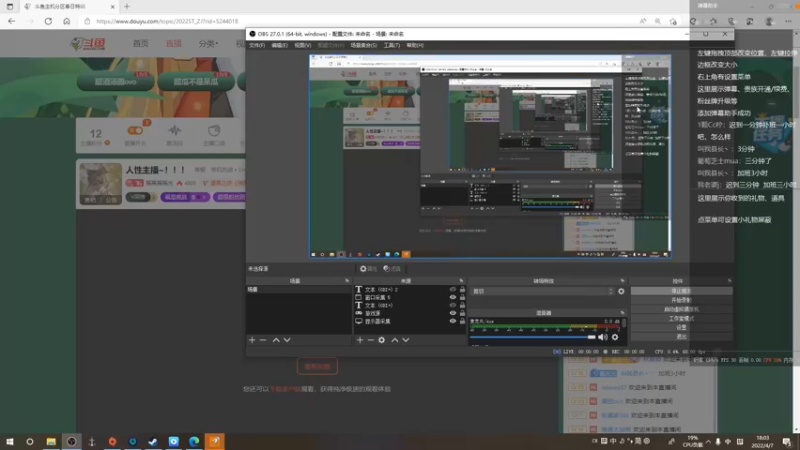Open new browser tab with plus
Viewport: 800px width, 450px height.
tap(127, 7)
